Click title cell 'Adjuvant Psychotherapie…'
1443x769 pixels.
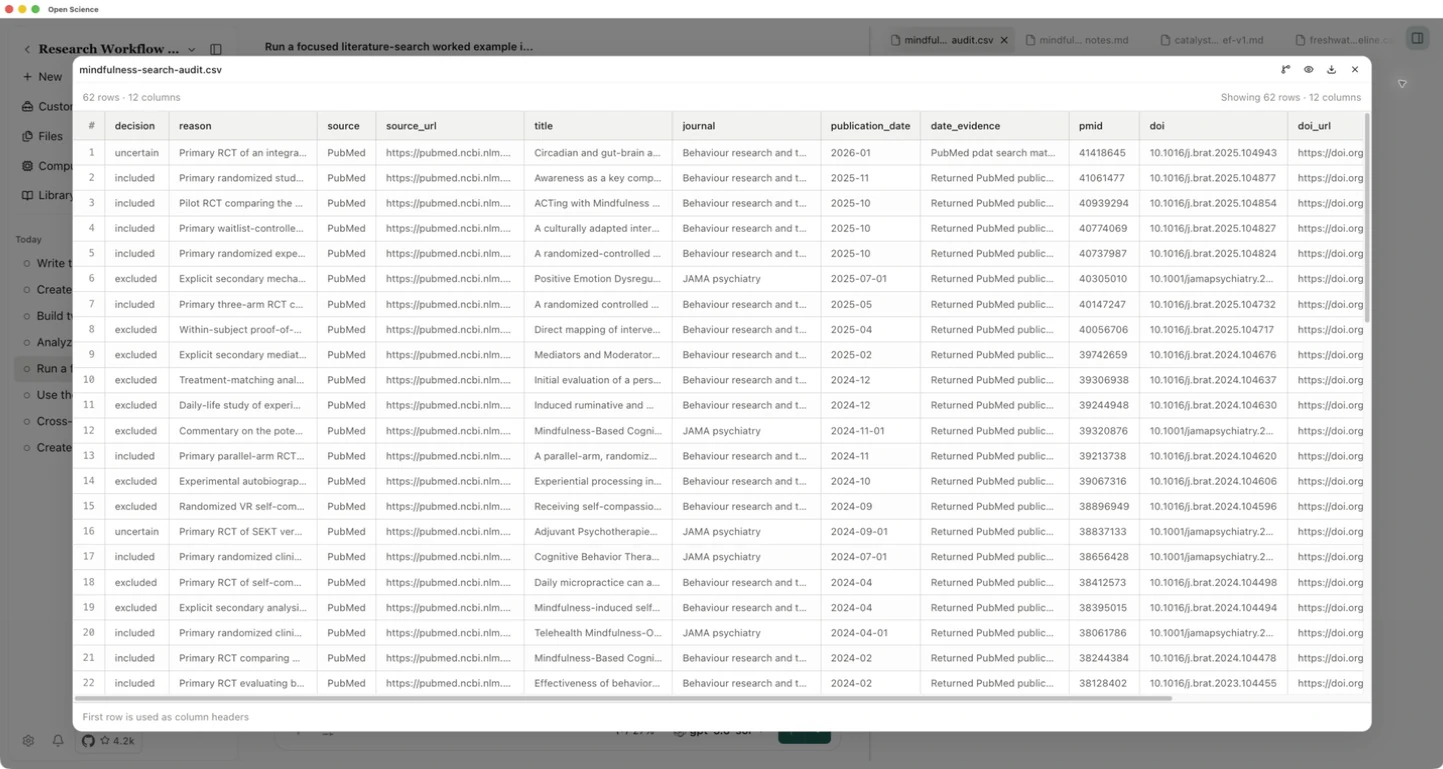click(596, 532)
